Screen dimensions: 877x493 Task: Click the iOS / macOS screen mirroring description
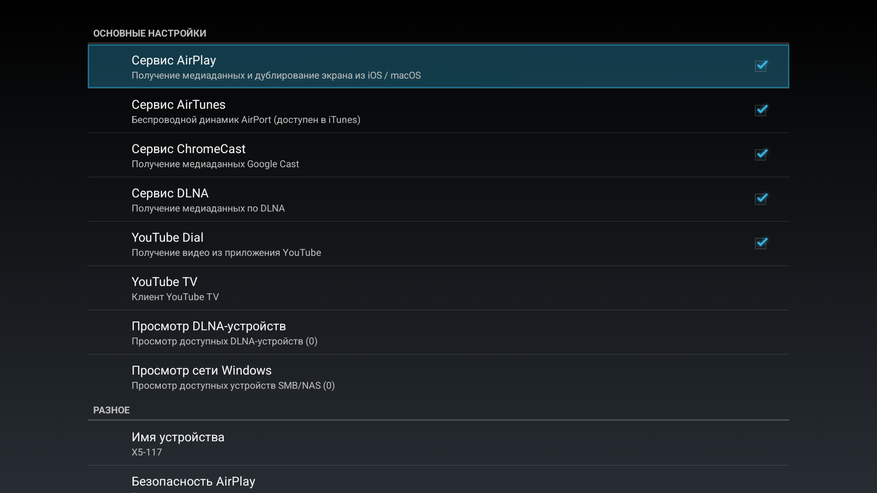[276, 76]
